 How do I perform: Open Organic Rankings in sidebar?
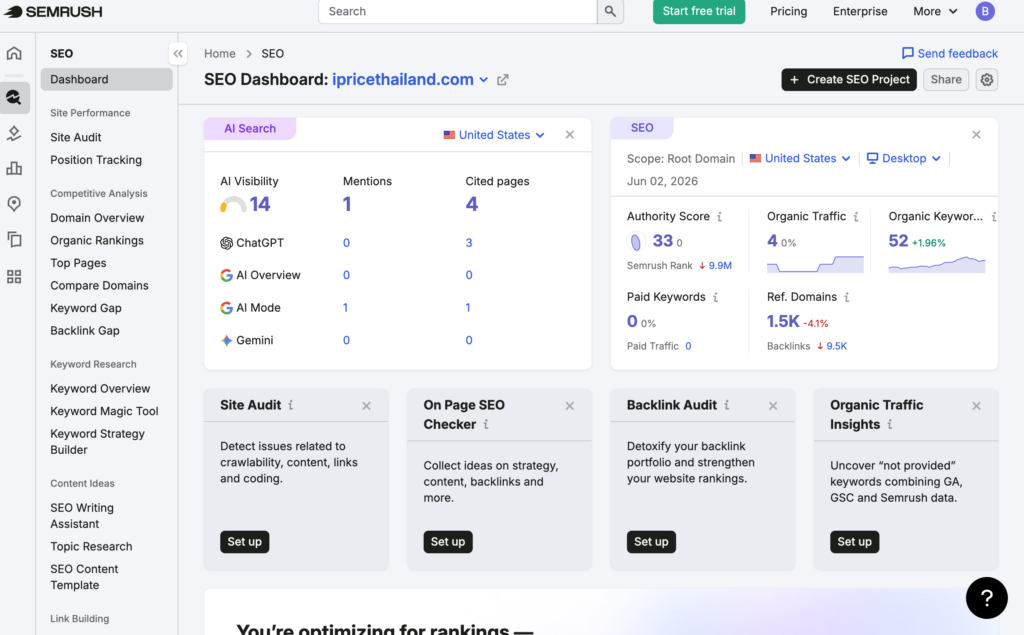[x=97, y=240]
